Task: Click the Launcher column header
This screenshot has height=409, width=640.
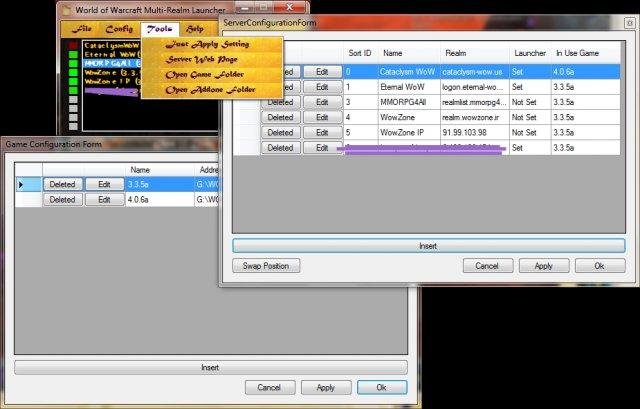Action: tap(530, 53)
